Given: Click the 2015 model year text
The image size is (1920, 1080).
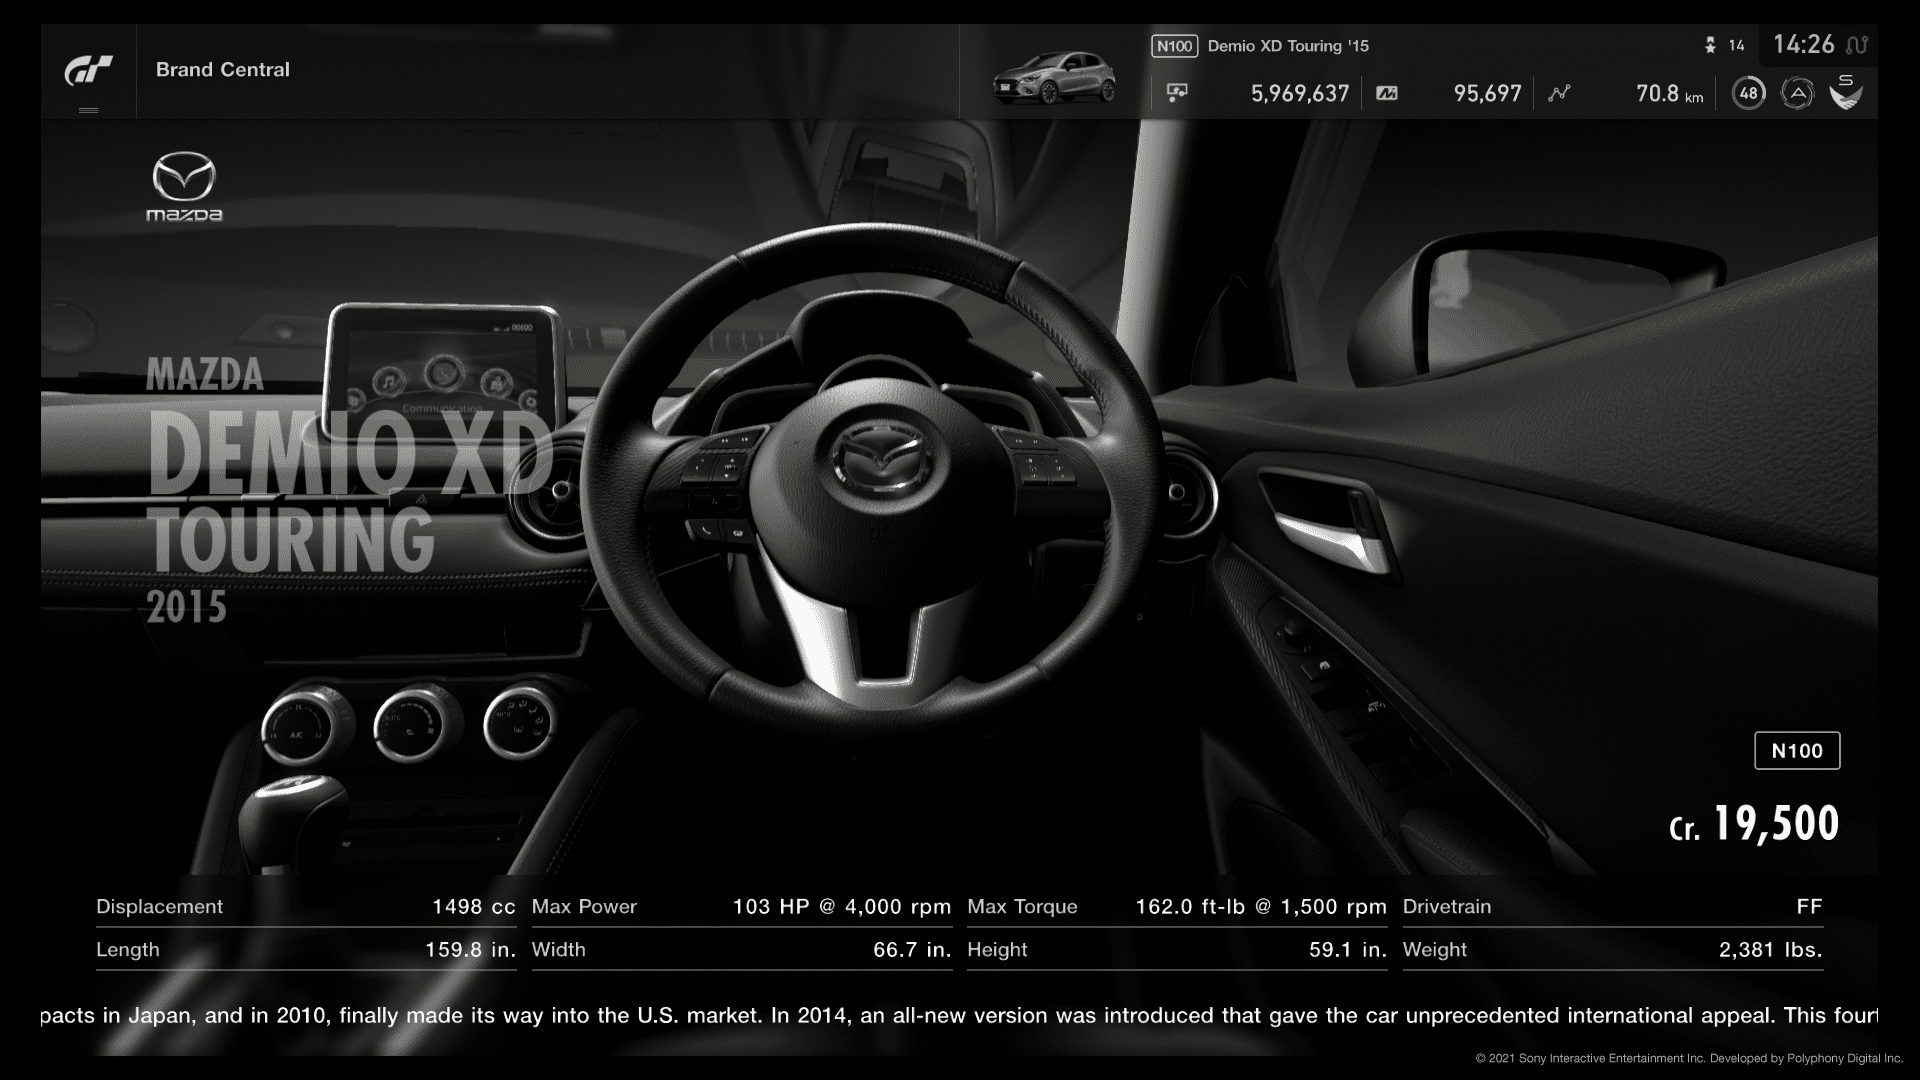Looking at the screenshot, I should [187, 607].
